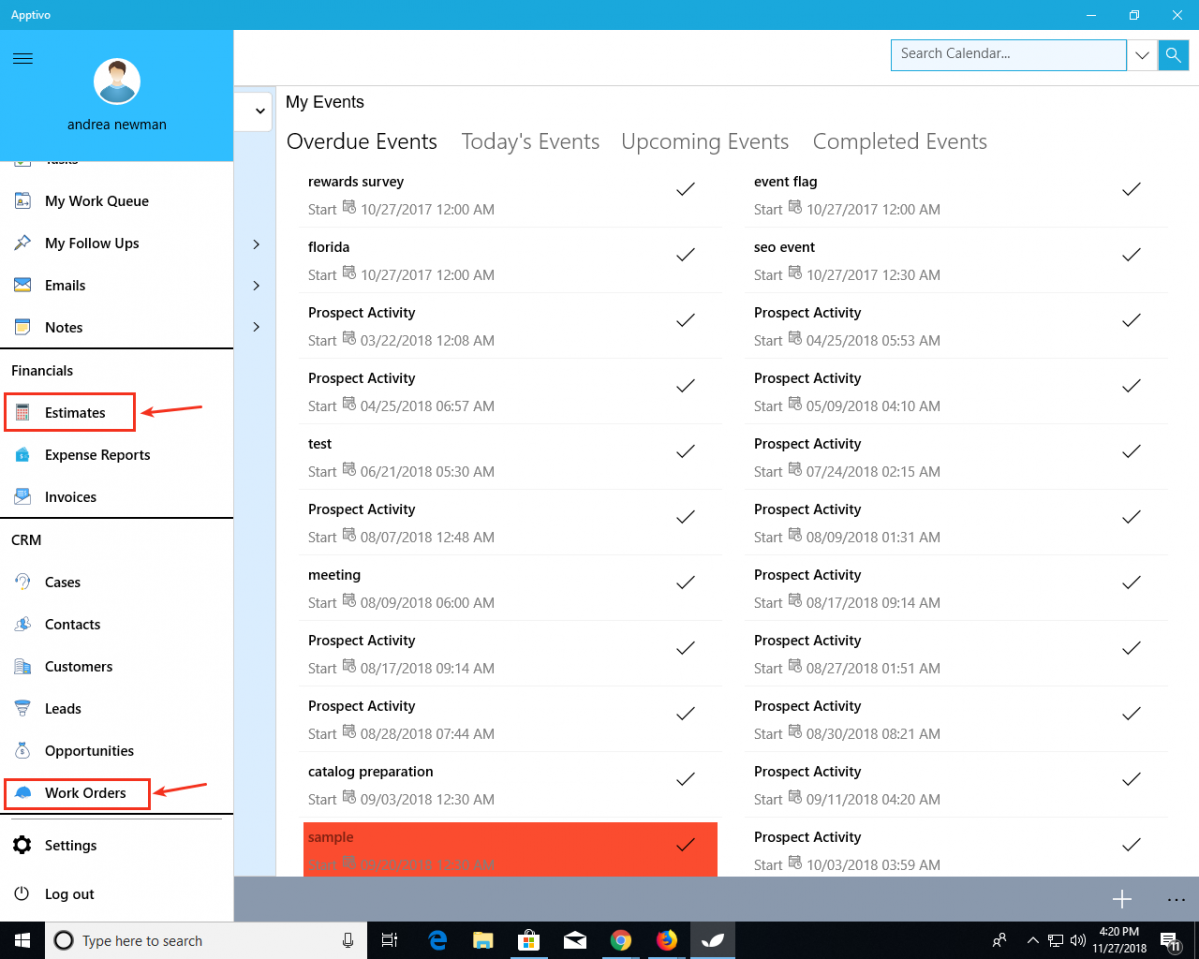1199x959 pixels.
Task: Click the plus icon to add event
Action: (1122, 900)
